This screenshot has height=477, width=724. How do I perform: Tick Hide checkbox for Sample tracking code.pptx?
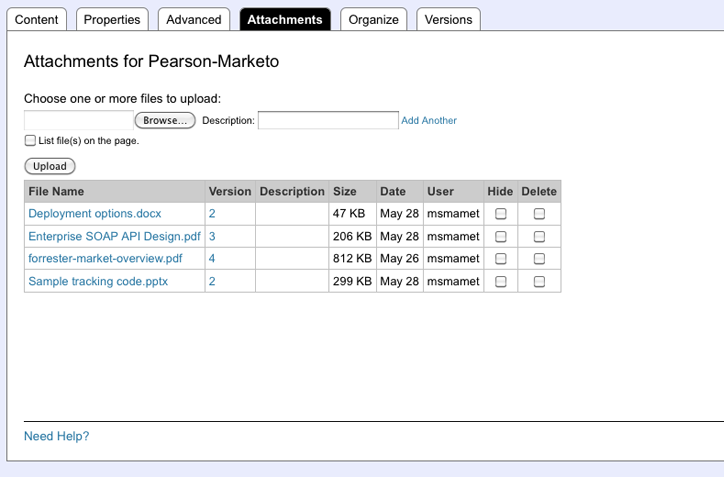tap(501, 282)
